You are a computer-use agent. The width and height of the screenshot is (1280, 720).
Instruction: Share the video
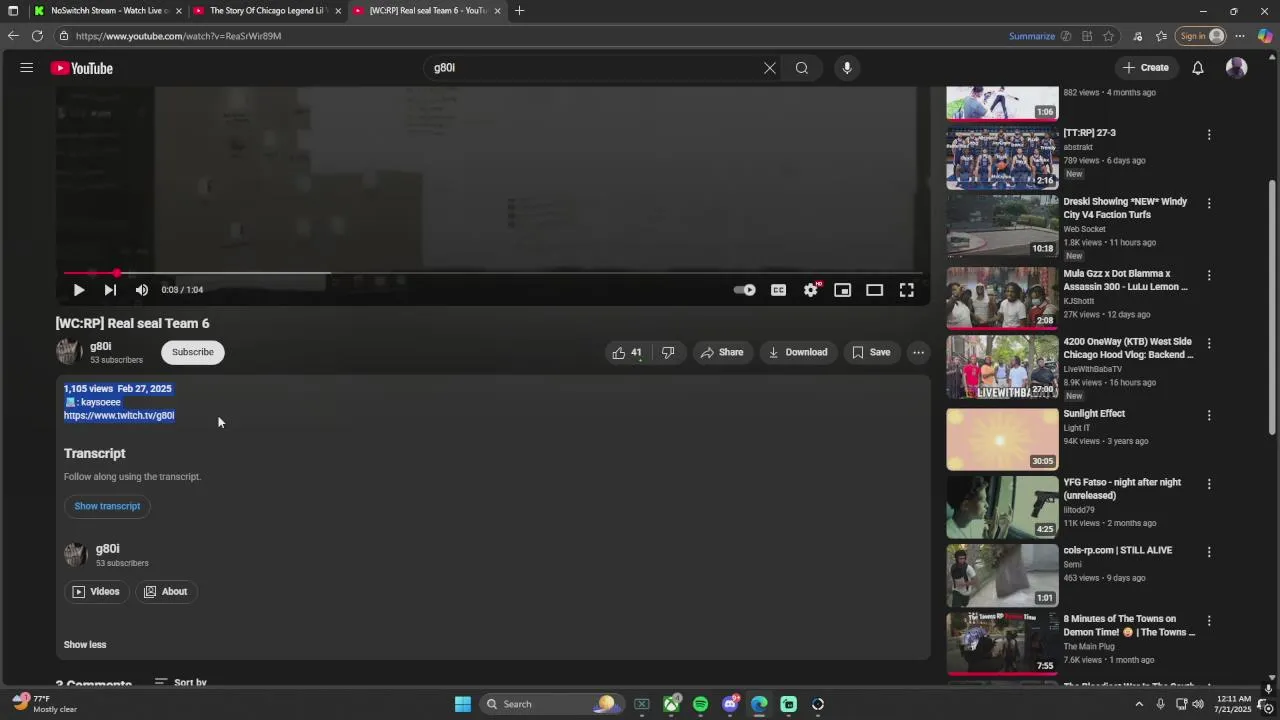click(x=722, y=352)
